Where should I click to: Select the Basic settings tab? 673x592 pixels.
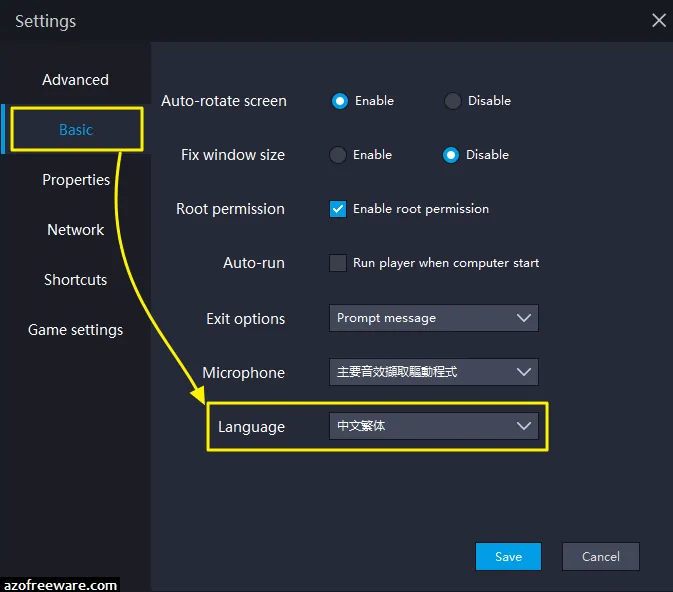76,129
